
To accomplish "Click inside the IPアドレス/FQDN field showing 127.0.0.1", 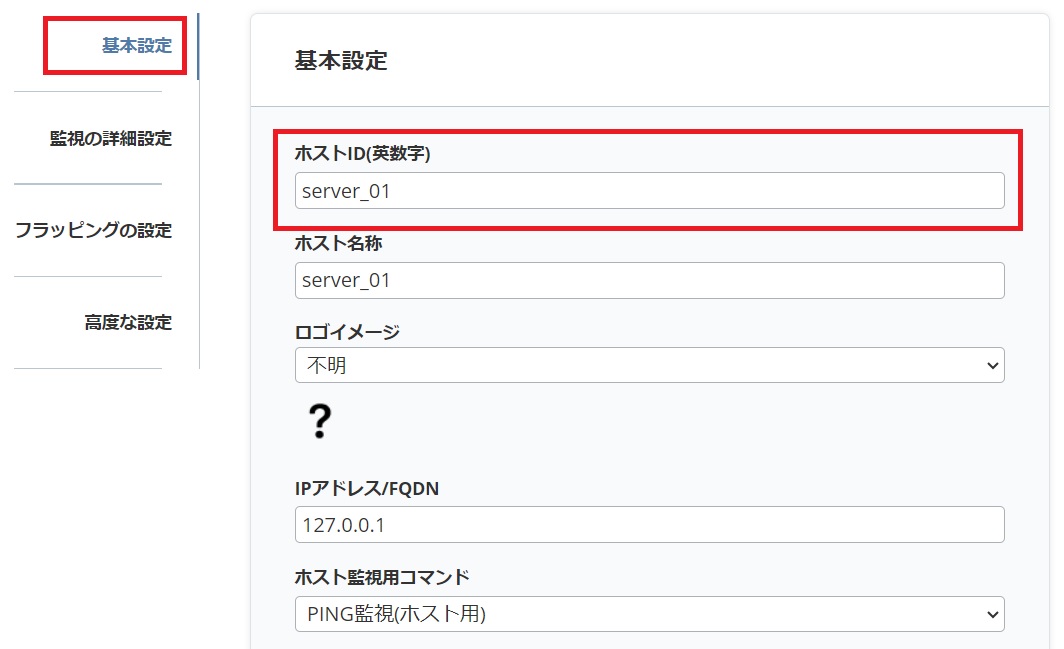I will click(649, 524).
